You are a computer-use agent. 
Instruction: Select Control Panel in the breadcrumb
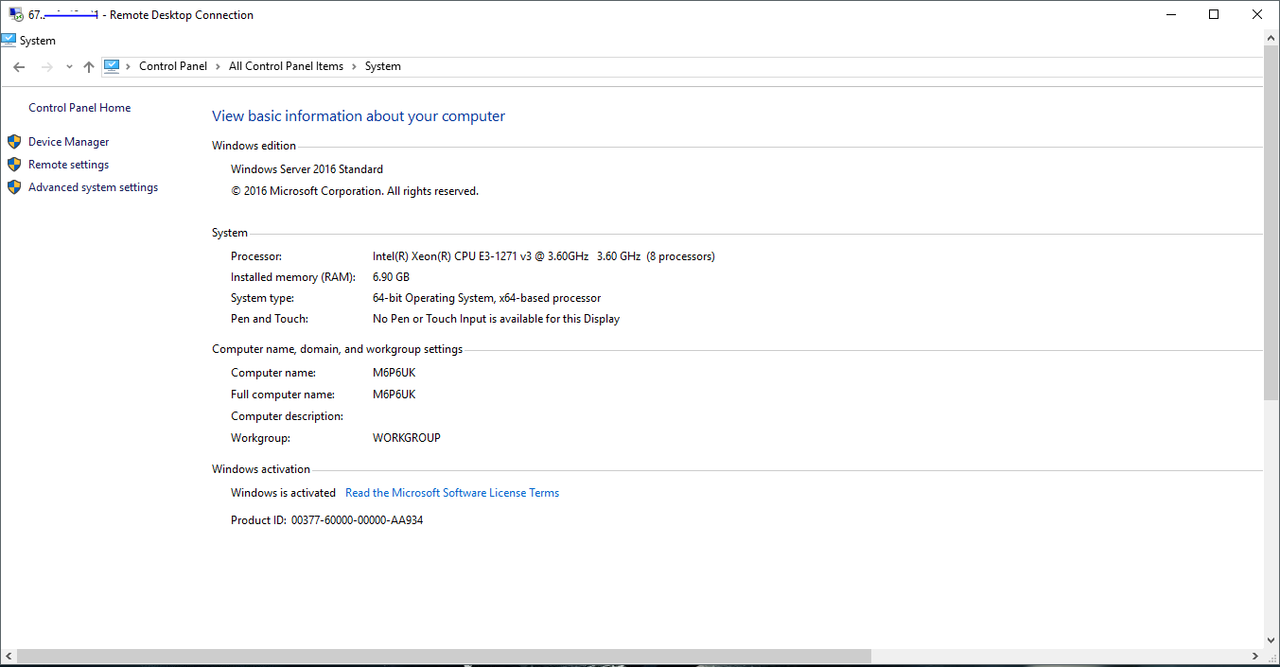tap(173, 66)
